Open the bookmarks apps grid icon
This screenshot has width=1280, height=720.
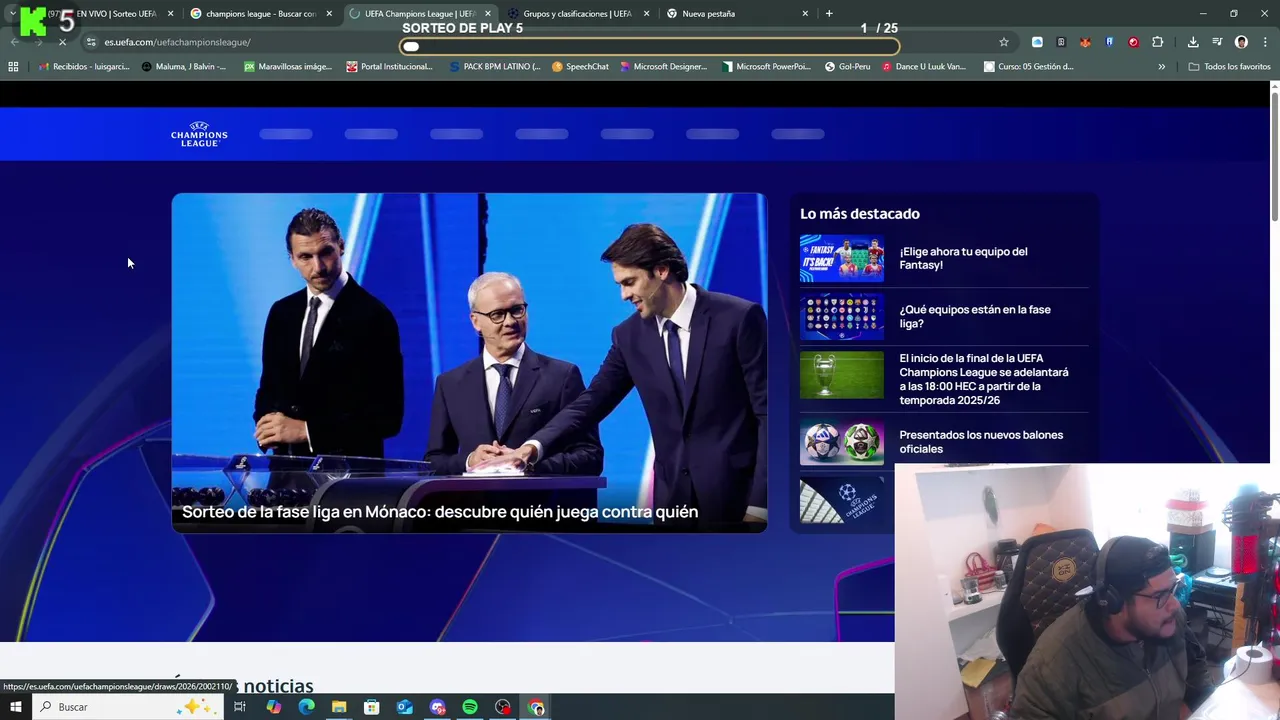[13, 66]
